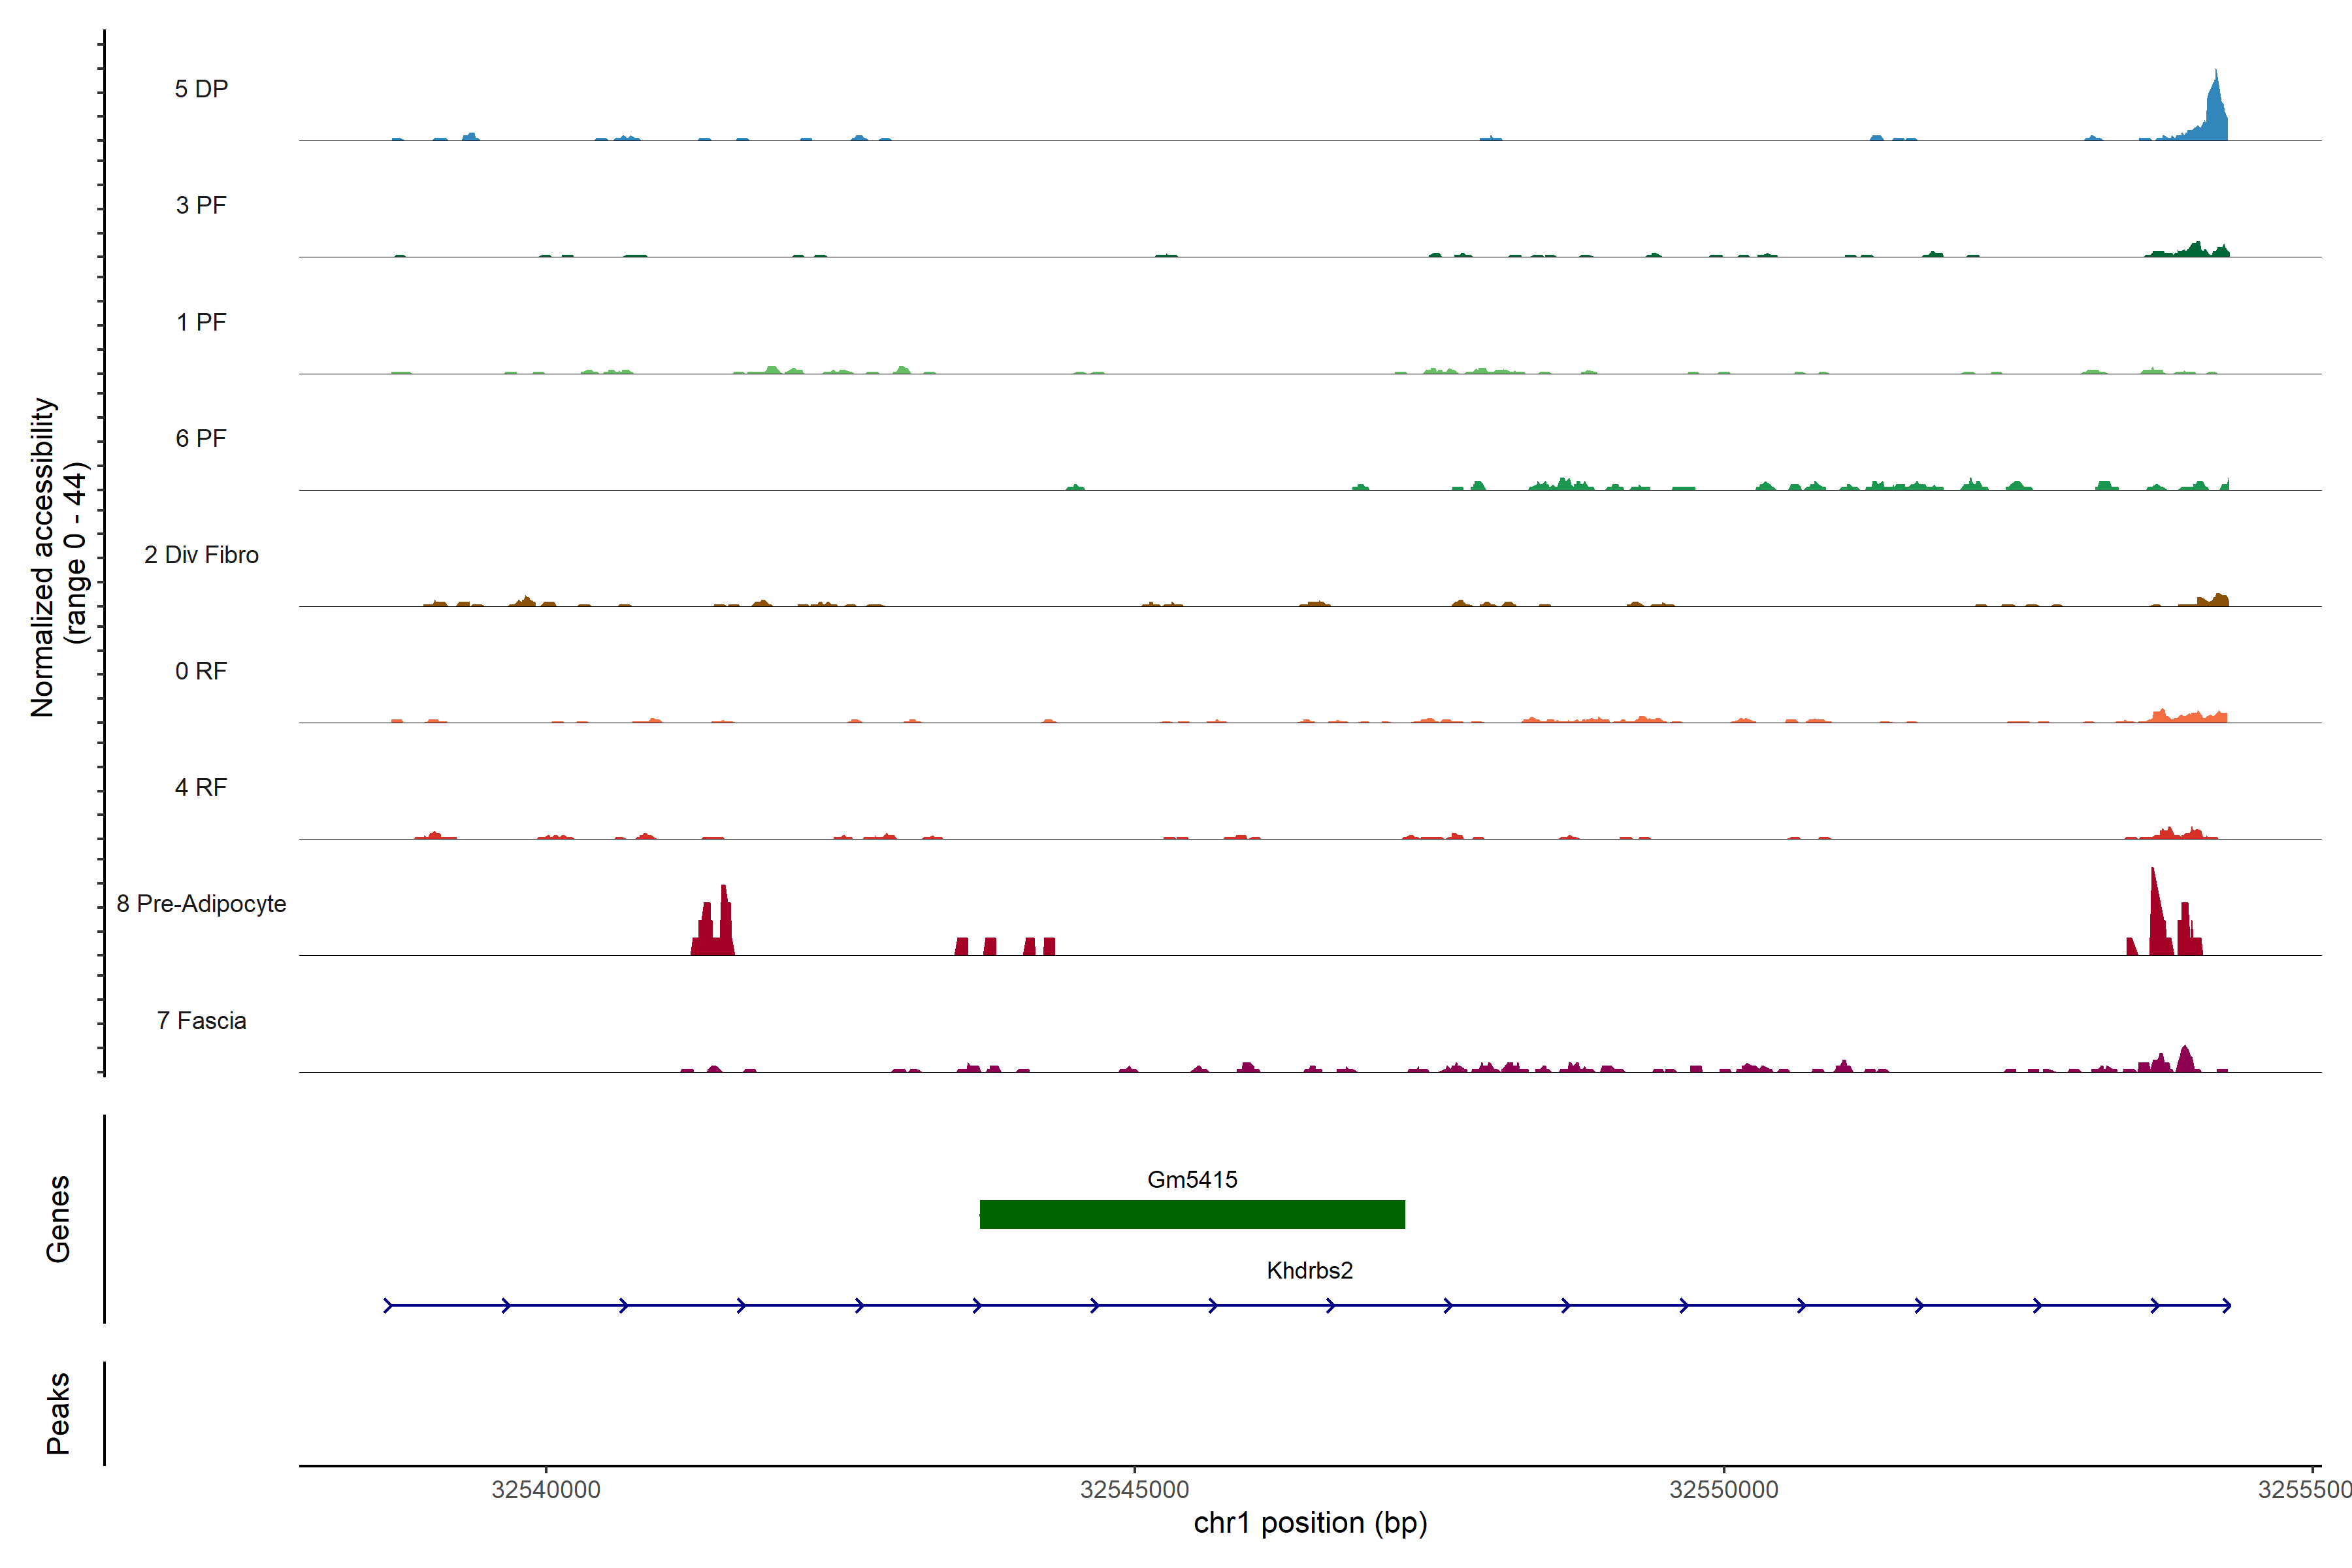The width and height of the screenshot is (2352, 1568).
Task: Click the 7 Fascia track label
Action: 201,1020
